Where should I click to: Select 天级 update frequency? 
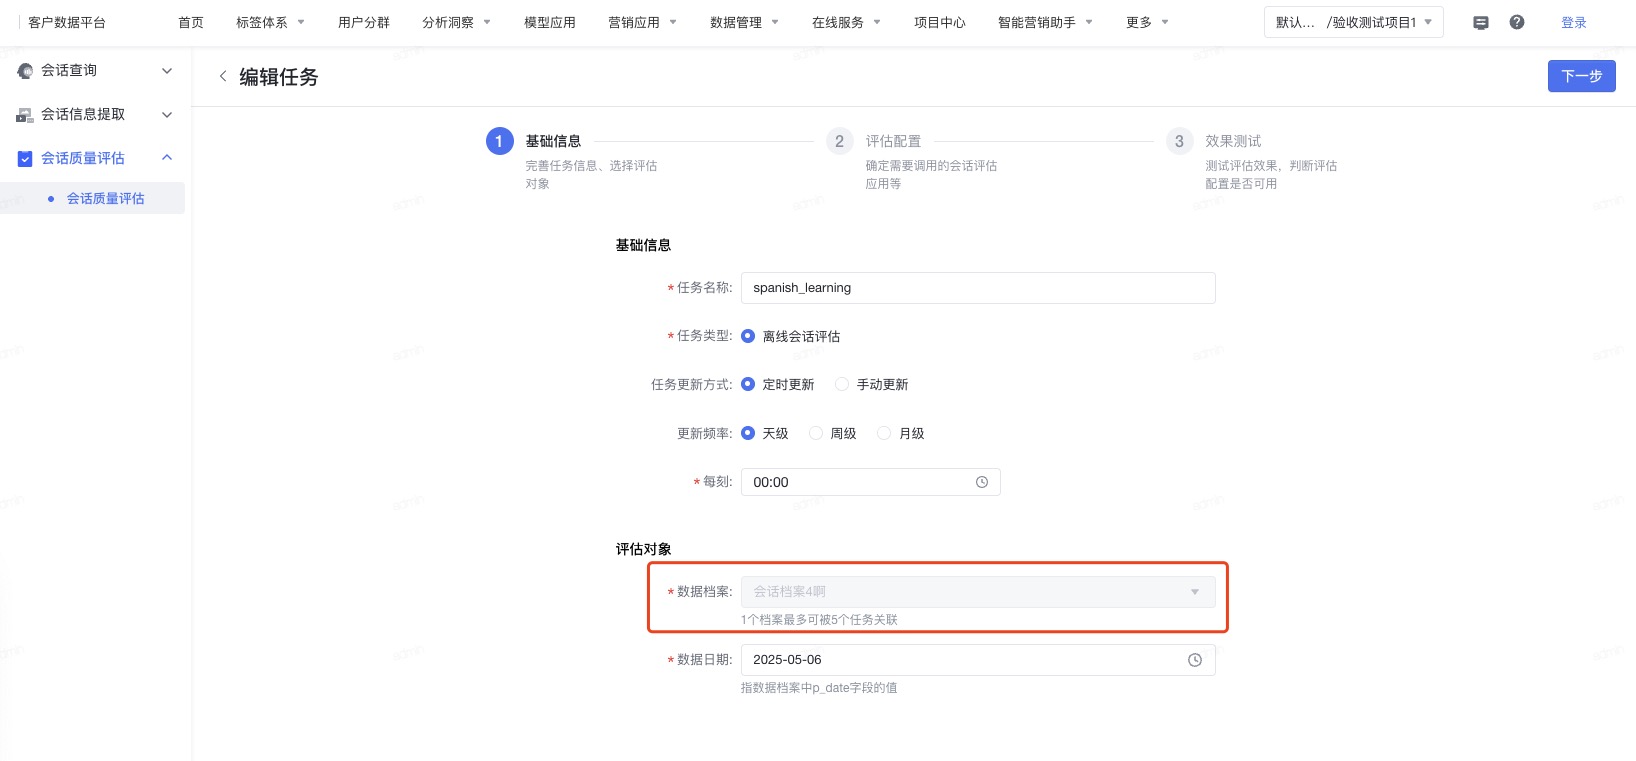748,433
